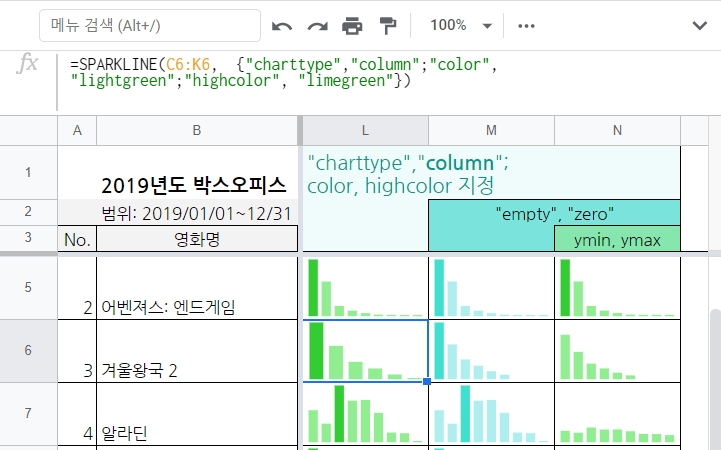Open the 100% zoom dropdown
Screen dimensions: 721x450
(x=460, y=25)
